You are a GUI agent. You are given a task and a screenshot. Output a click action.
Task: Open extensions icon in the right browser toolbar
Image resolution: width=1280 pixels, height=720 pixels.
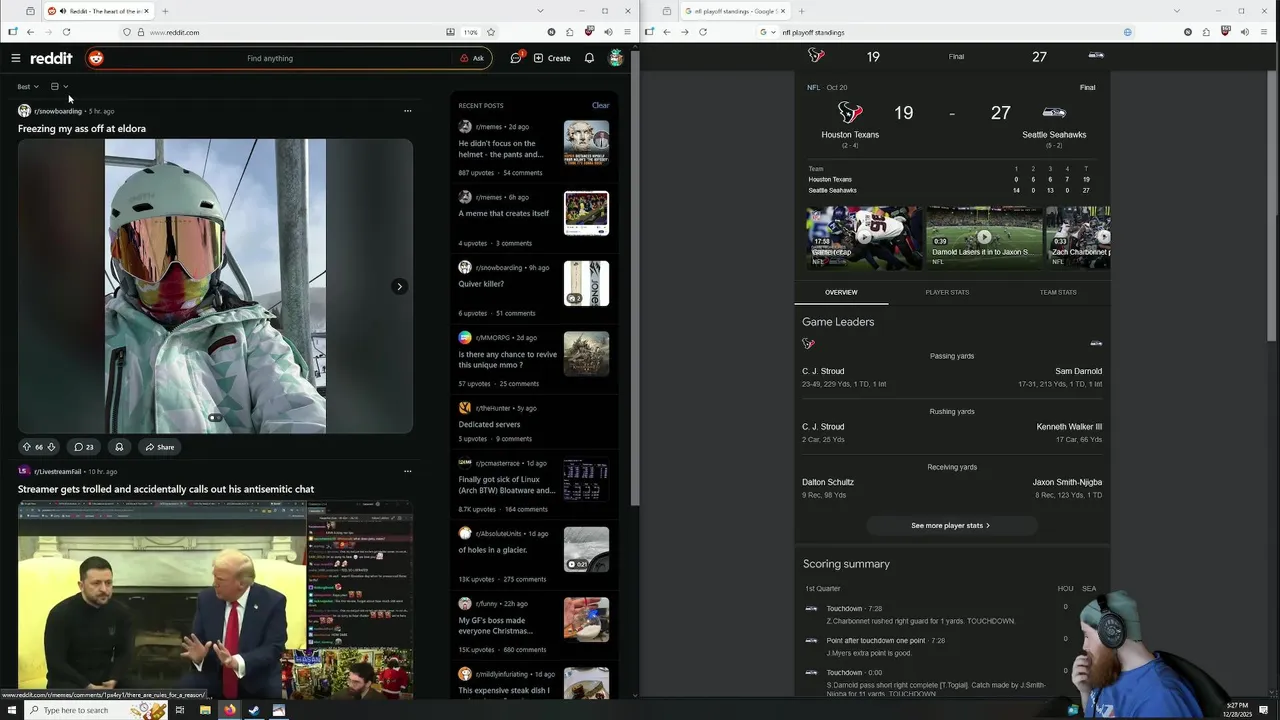click(x=1207, y=32)
